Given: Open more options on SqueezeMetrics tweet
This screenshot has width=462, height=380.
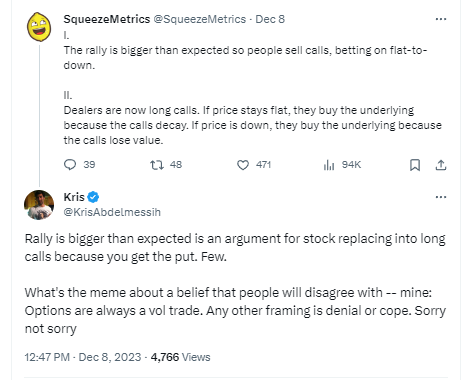Looking at the screenshot, I should coord(441,19).
